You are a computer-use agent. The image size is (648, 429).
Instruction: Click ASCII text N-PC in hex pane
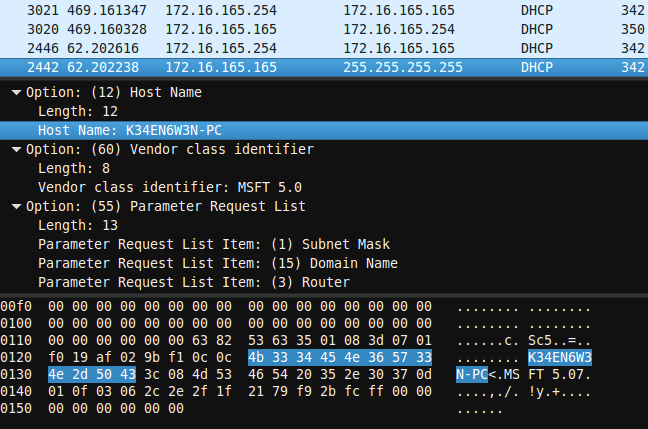pyautogui.click(x=472, y=374)
